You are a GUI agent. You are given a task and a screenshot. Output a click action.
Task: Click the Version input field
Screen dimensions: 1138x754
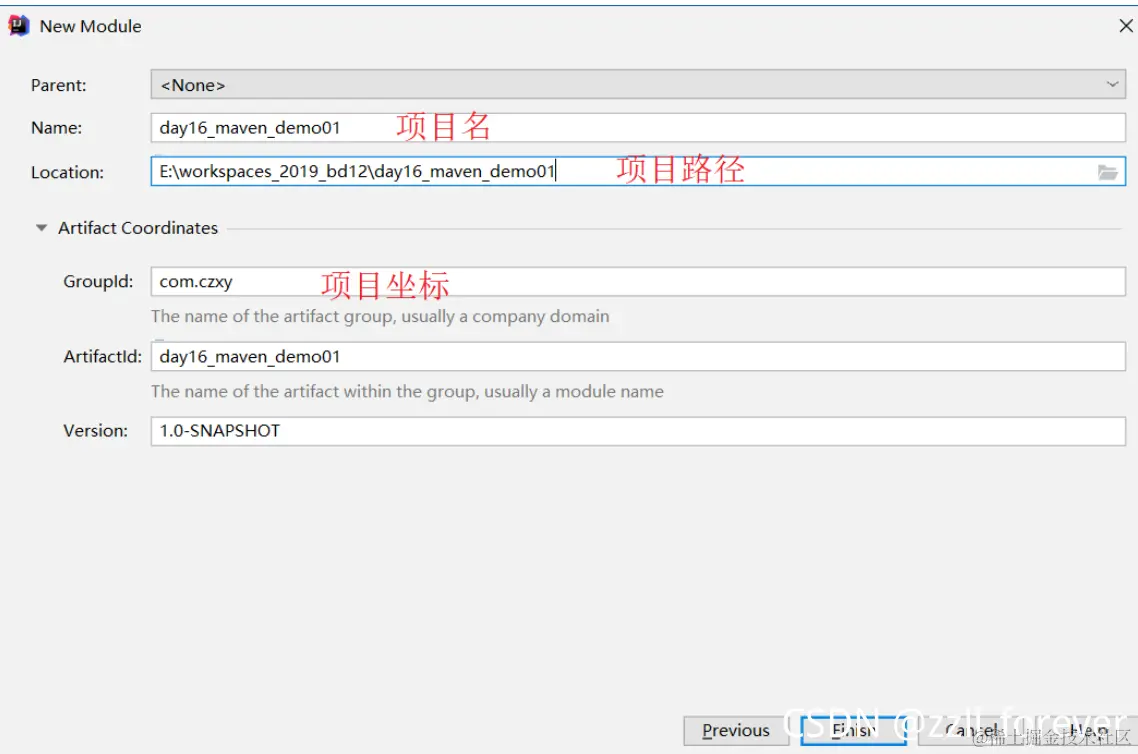[638, 431]
